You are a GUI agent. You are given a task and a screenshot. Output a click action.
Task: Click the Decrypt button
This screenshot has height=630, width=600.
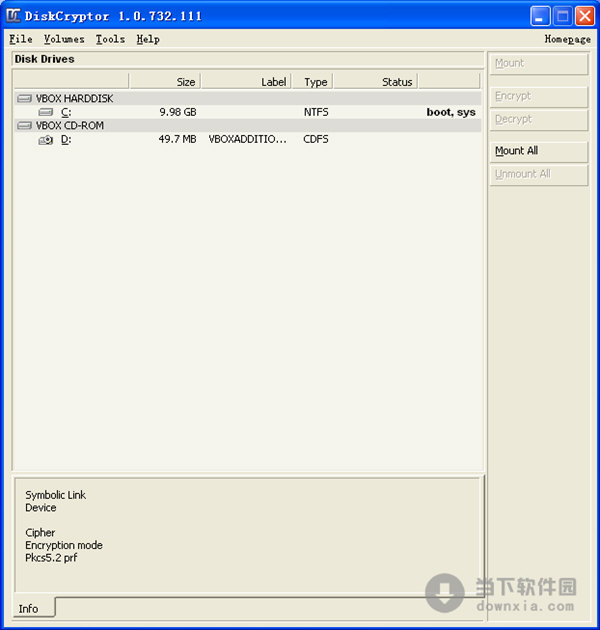tap(538, 119)
